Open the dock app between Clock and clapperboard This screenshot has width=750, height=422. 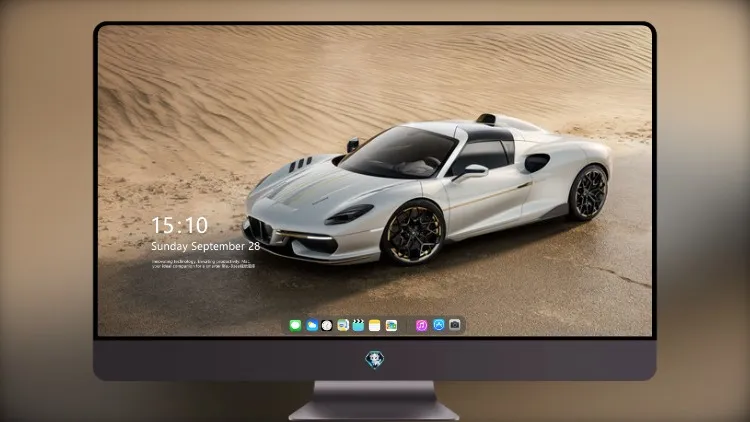click(x=342, y=325)
